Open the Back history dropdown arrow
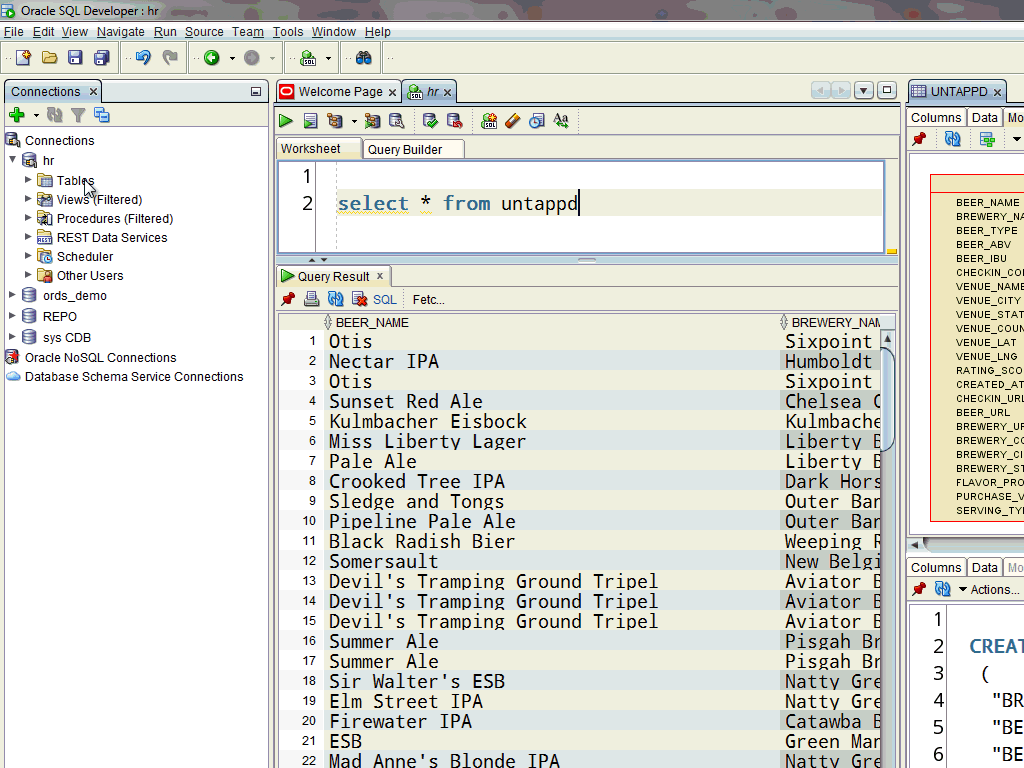Image resolution: width=1024 pixels, height=768 pixels. coord(232,59)
